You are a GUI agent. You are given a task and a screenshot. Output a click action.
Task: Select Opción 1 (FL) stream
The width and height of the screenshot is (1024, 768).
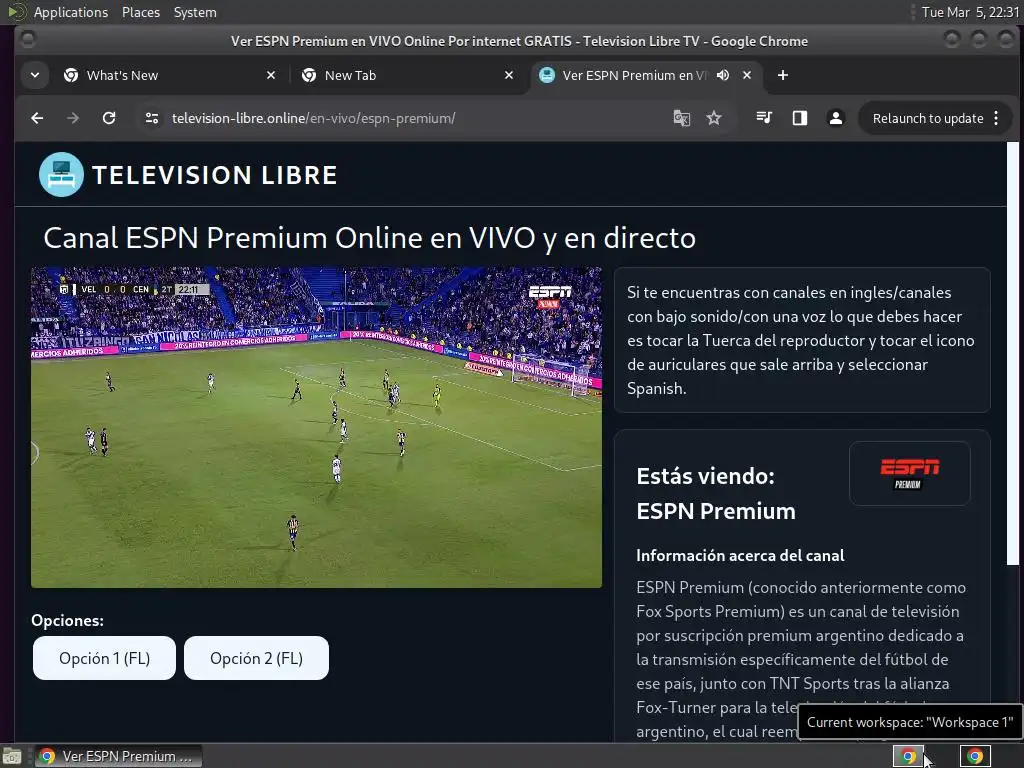[104, 658]
